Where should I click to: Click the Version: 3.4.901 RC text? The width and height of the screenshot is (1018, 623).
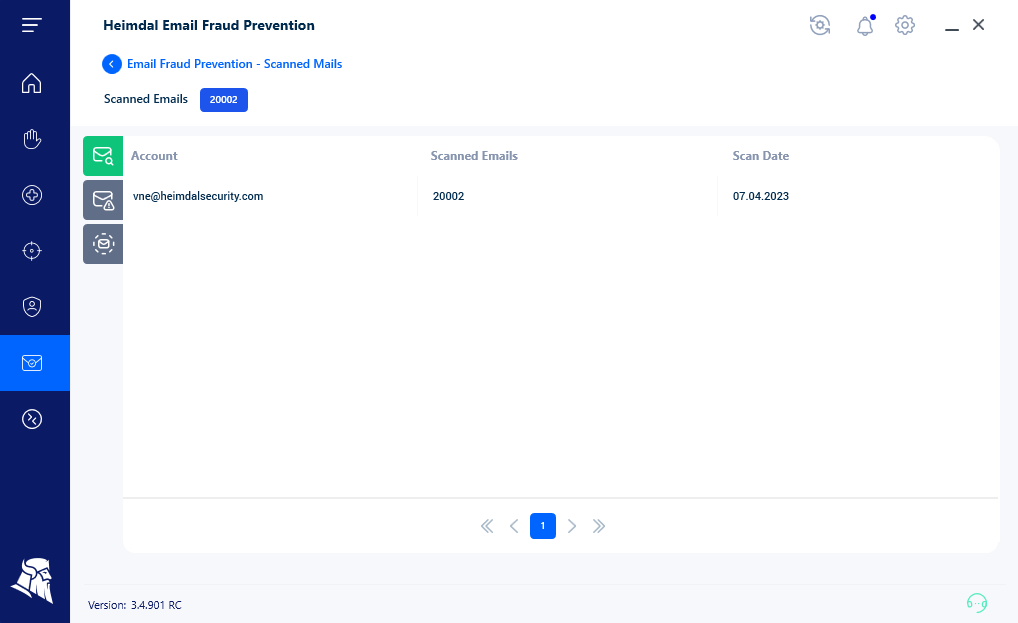135,605
